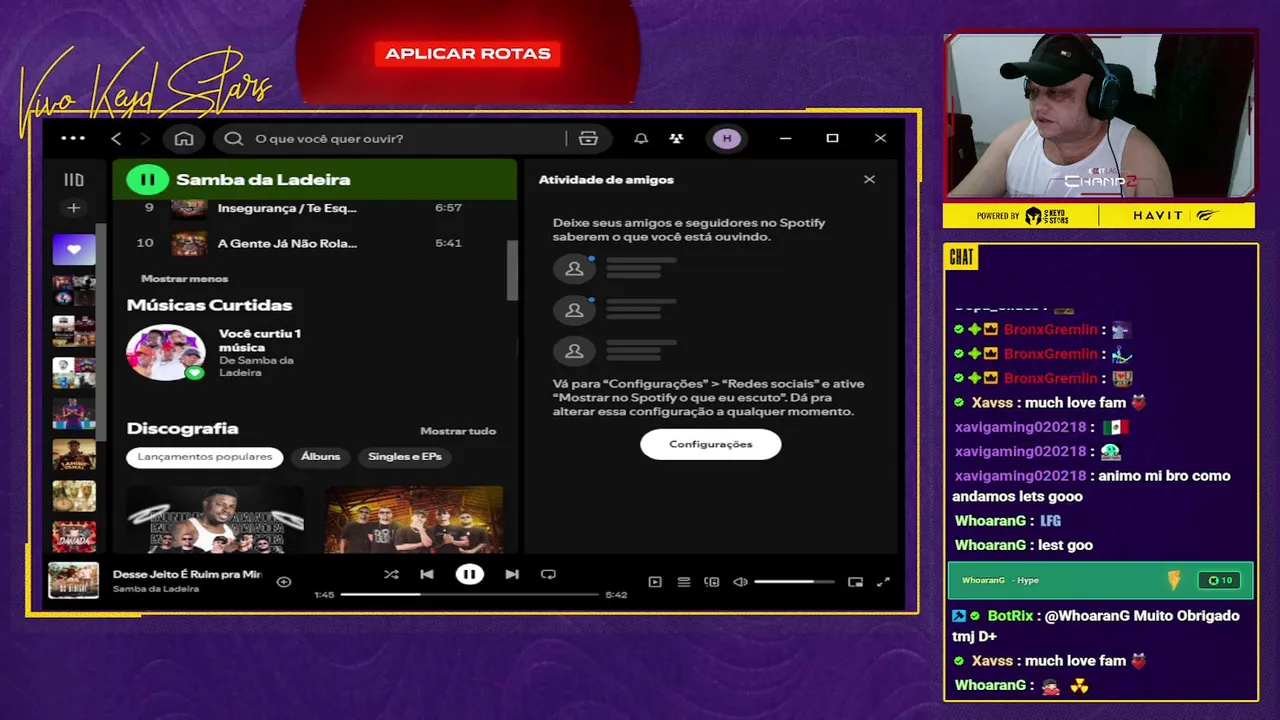Open the Spotify three-dot menu
The height and width of the screenshot is (720, 1280).
click(73, 138)
